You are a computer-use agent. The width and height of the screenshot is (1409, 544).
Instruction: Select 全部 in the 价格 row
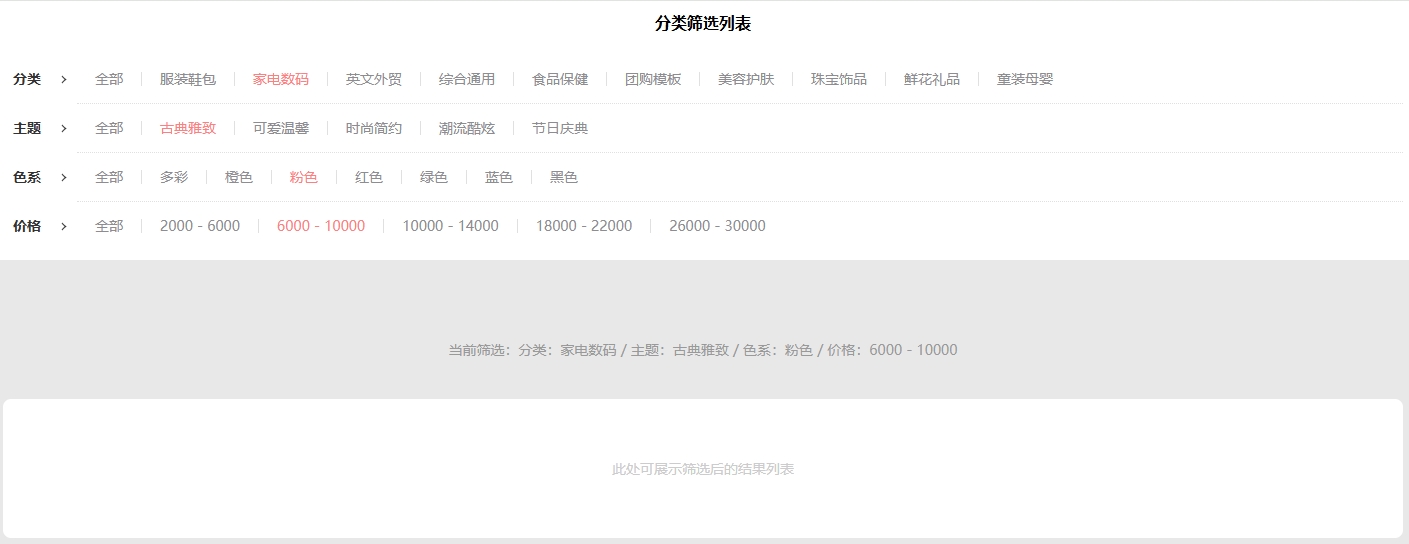[109, 226]
